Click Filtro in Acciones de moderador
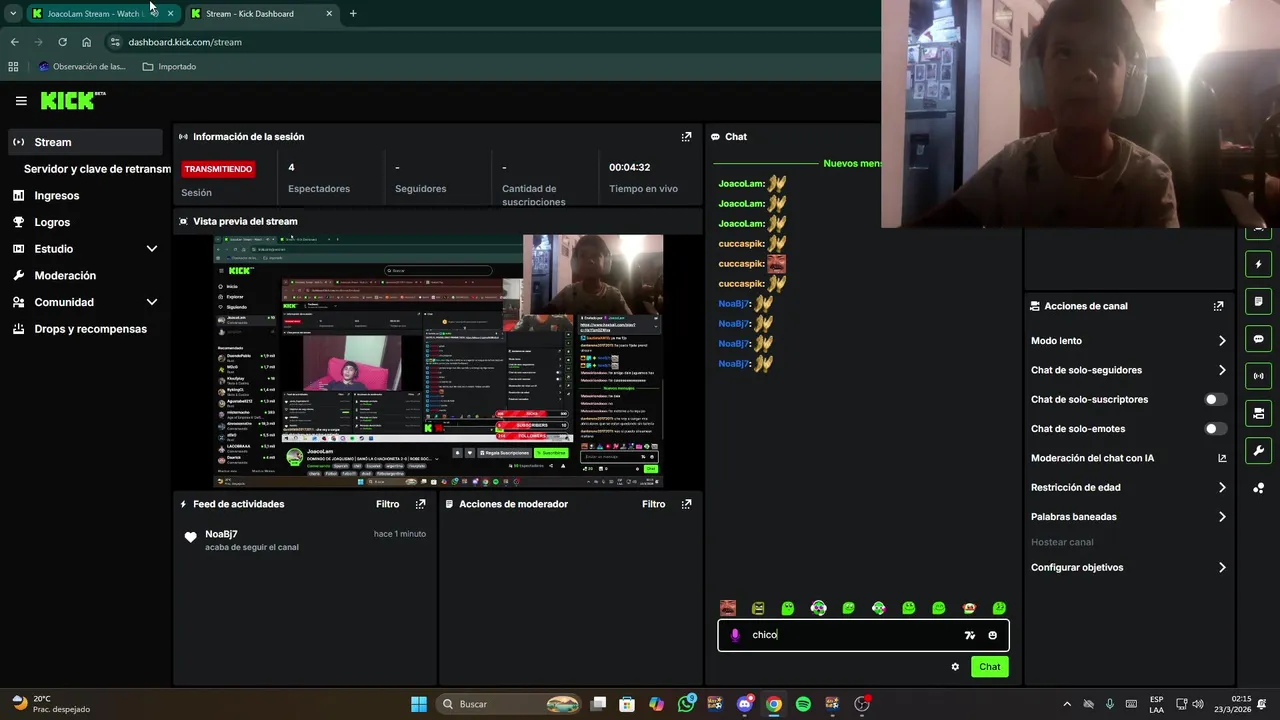The image size is (1280, 720). [654, 504]
